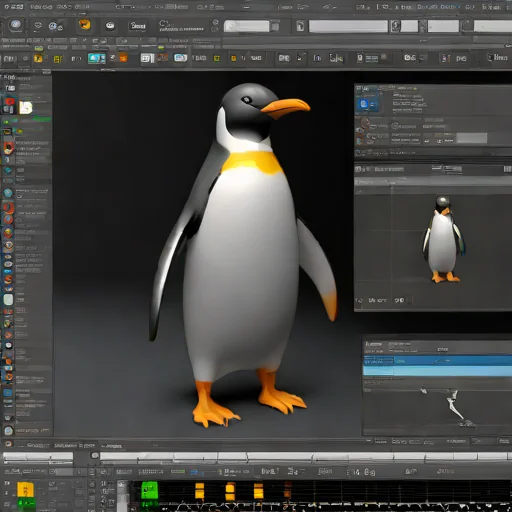
Task: Click the speech bubble icon in the top toolbar
Action: point(110,25)
